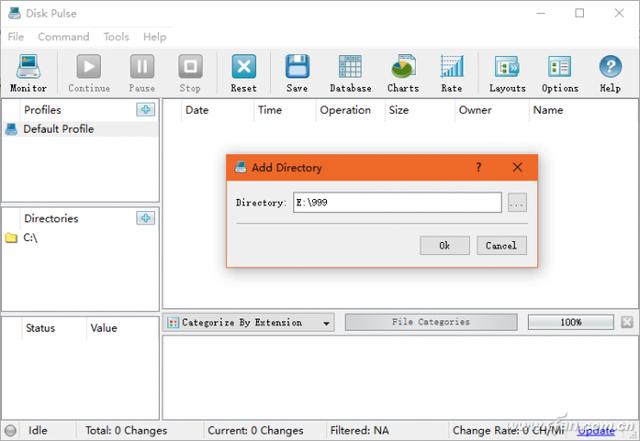Screen dimensions: 640x441
Task: Sort by the Operation column header
Action: click(x=345, y=110)
